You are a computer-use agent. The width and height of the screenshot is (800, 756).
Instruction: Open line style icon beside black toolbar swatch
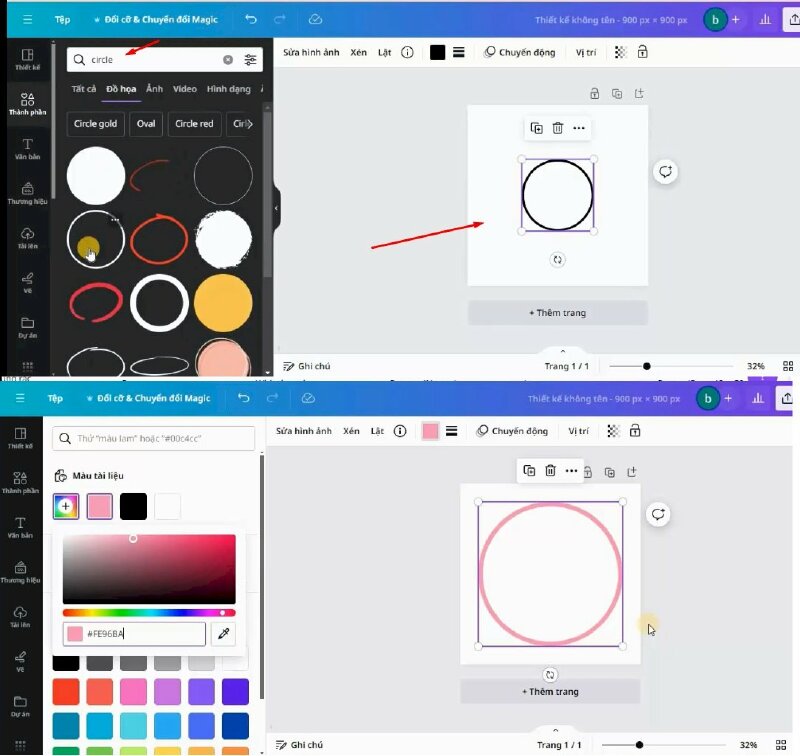pos(460,52)
